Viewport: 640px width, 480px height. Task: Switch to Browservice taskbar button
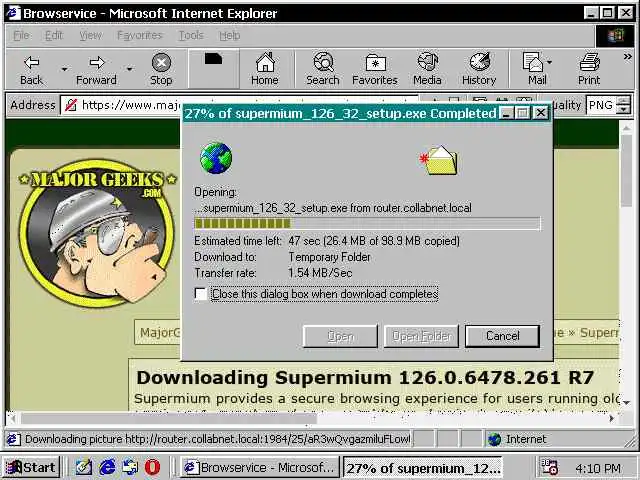coord(260,467)
